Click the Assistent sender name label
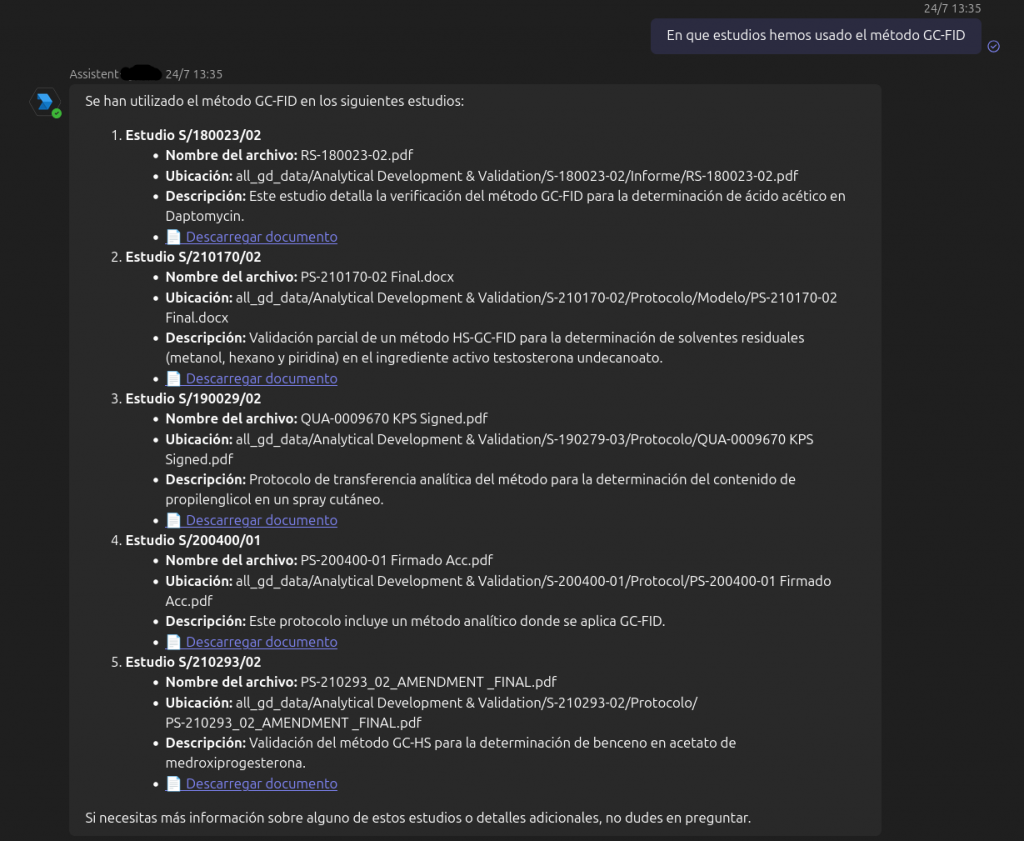Viewport: 1024px width, 841px height. pos(94,74)
